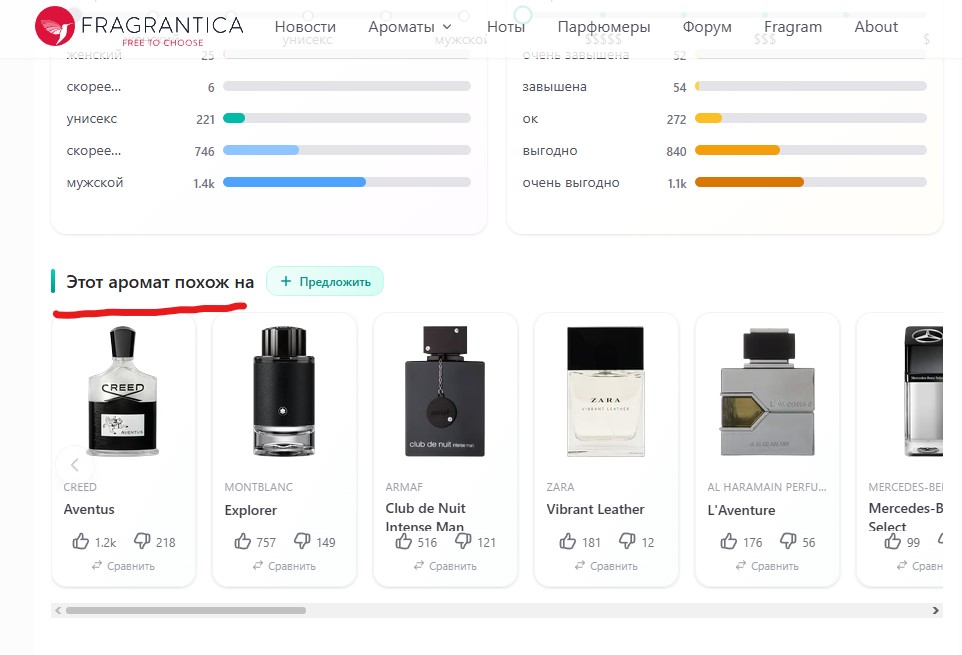Viewport: 962px width, 655px height.
Task: Like the Creed Aventus similarity
Action: click(x=80, y=542)
